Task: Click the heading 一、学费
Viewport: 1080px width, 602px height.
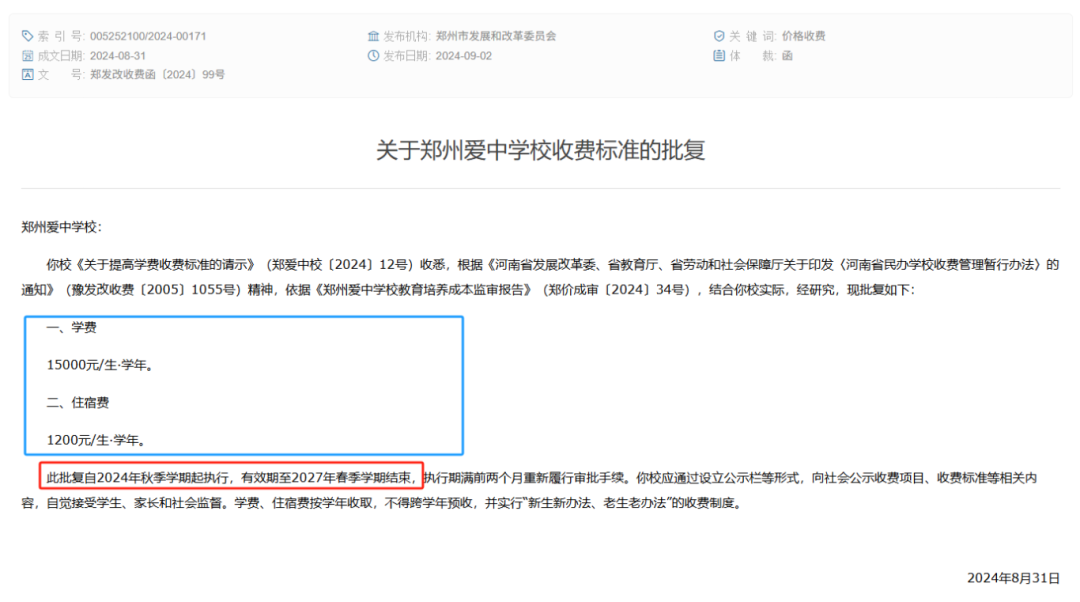Action: [x=72, y=328]
